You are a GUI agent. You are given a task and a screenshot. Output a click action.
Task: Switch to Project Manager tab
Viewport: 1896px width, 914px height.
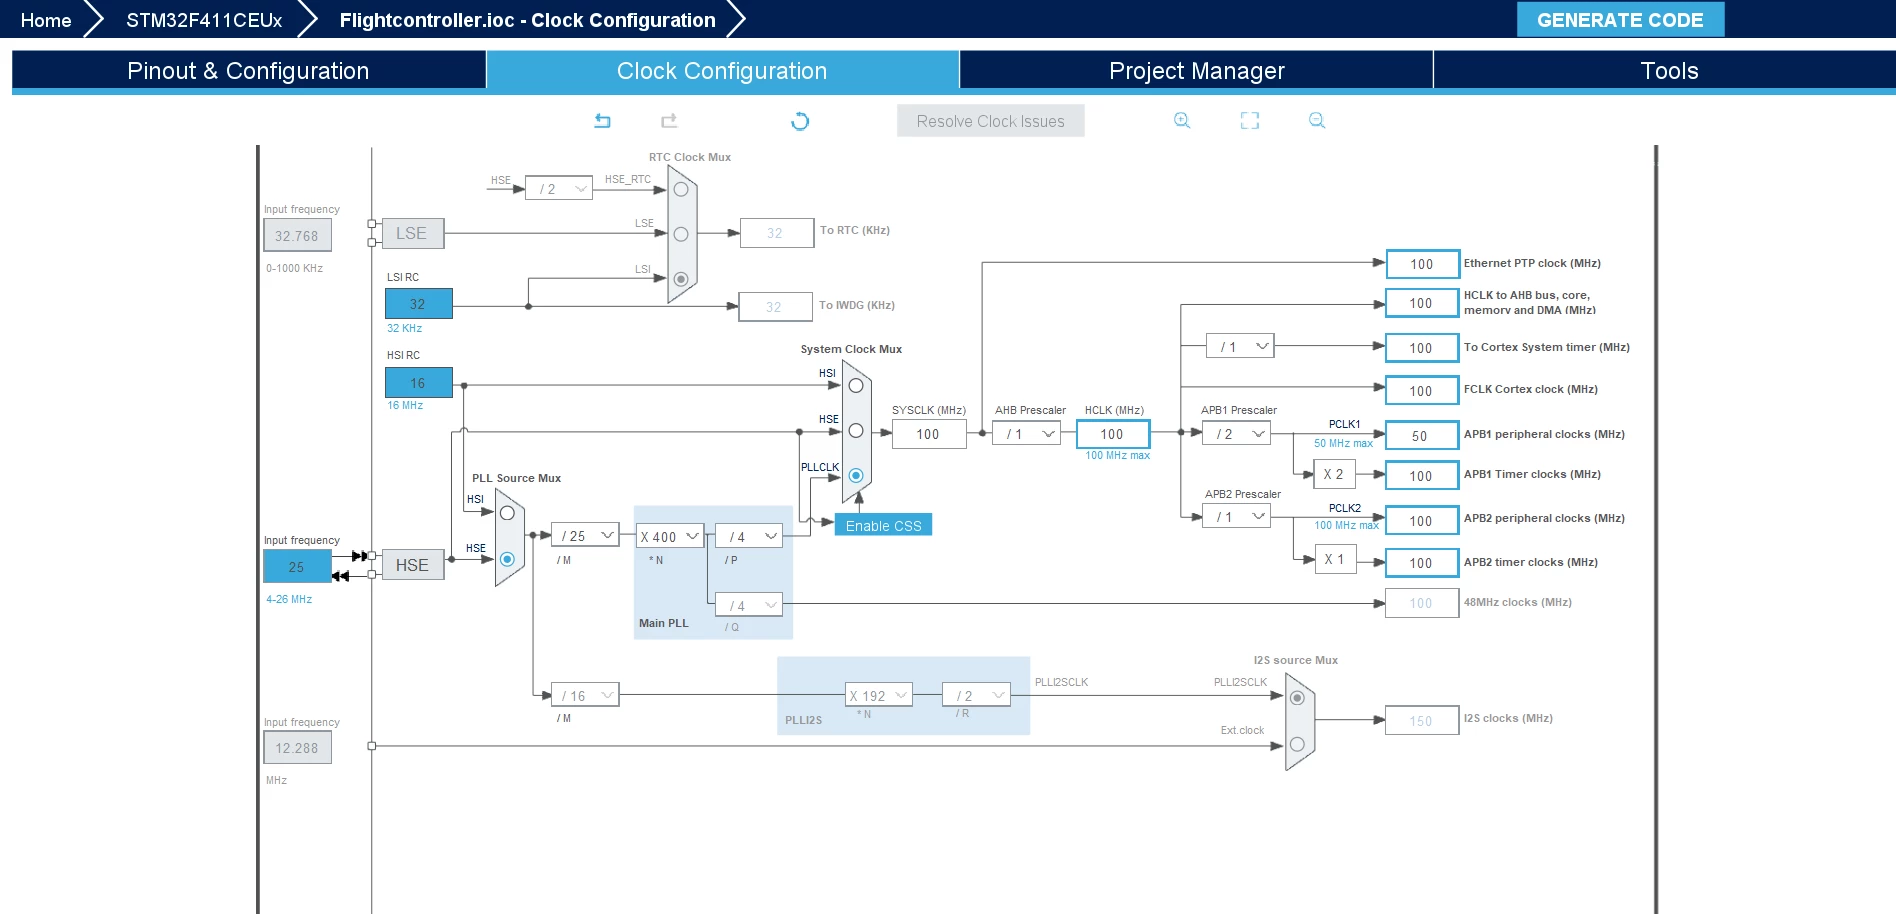(1196, 71)
